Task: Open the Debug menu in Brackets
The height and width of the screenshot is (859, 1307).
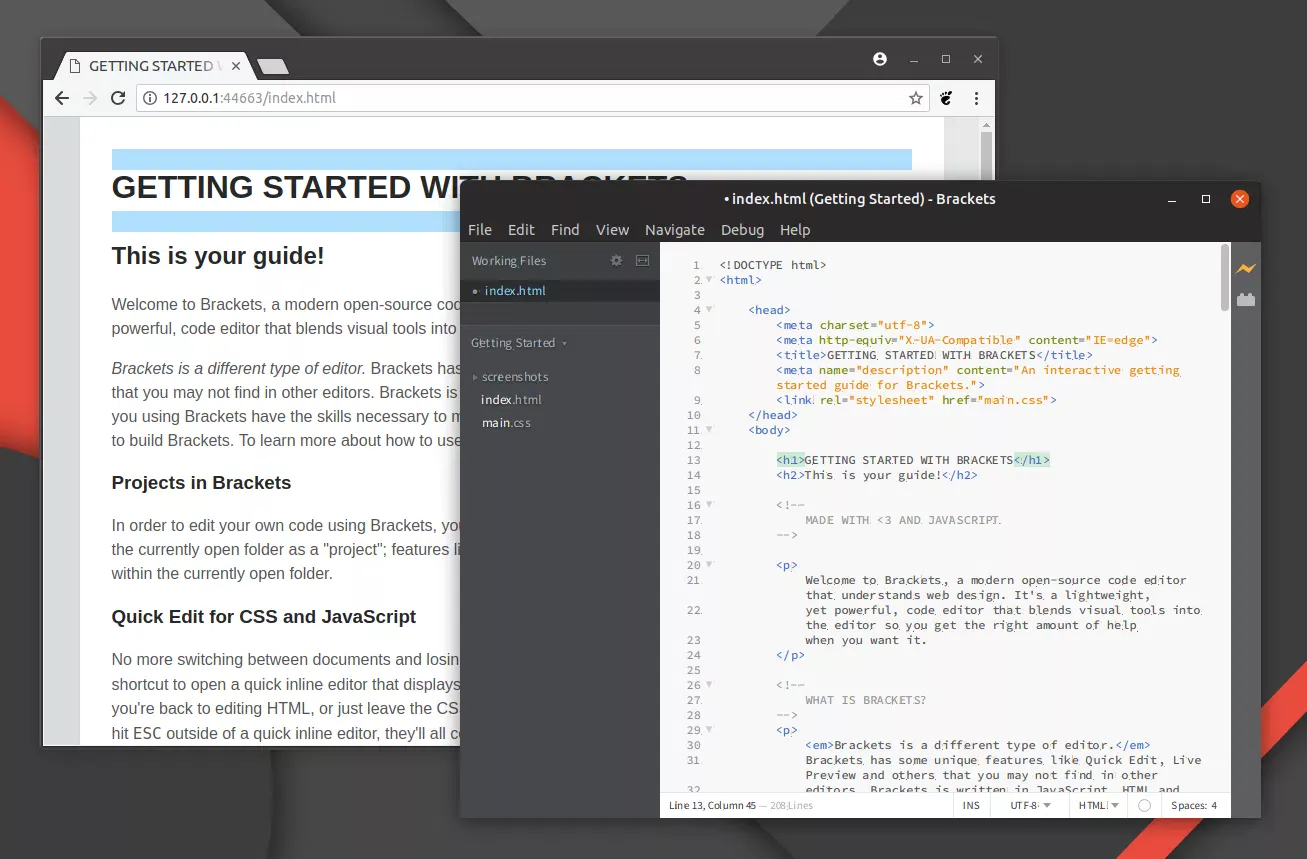Action: click(742, 230)
